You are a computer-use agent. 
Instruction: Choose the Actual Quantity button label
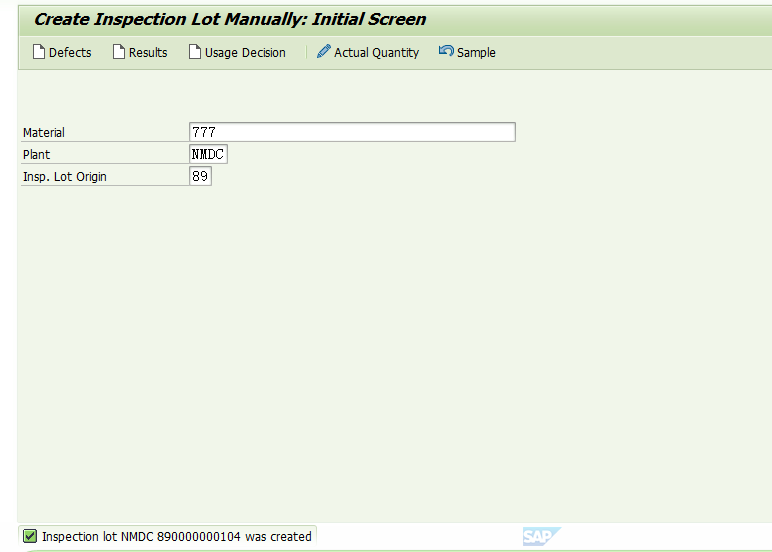click(x=377, y=53)
